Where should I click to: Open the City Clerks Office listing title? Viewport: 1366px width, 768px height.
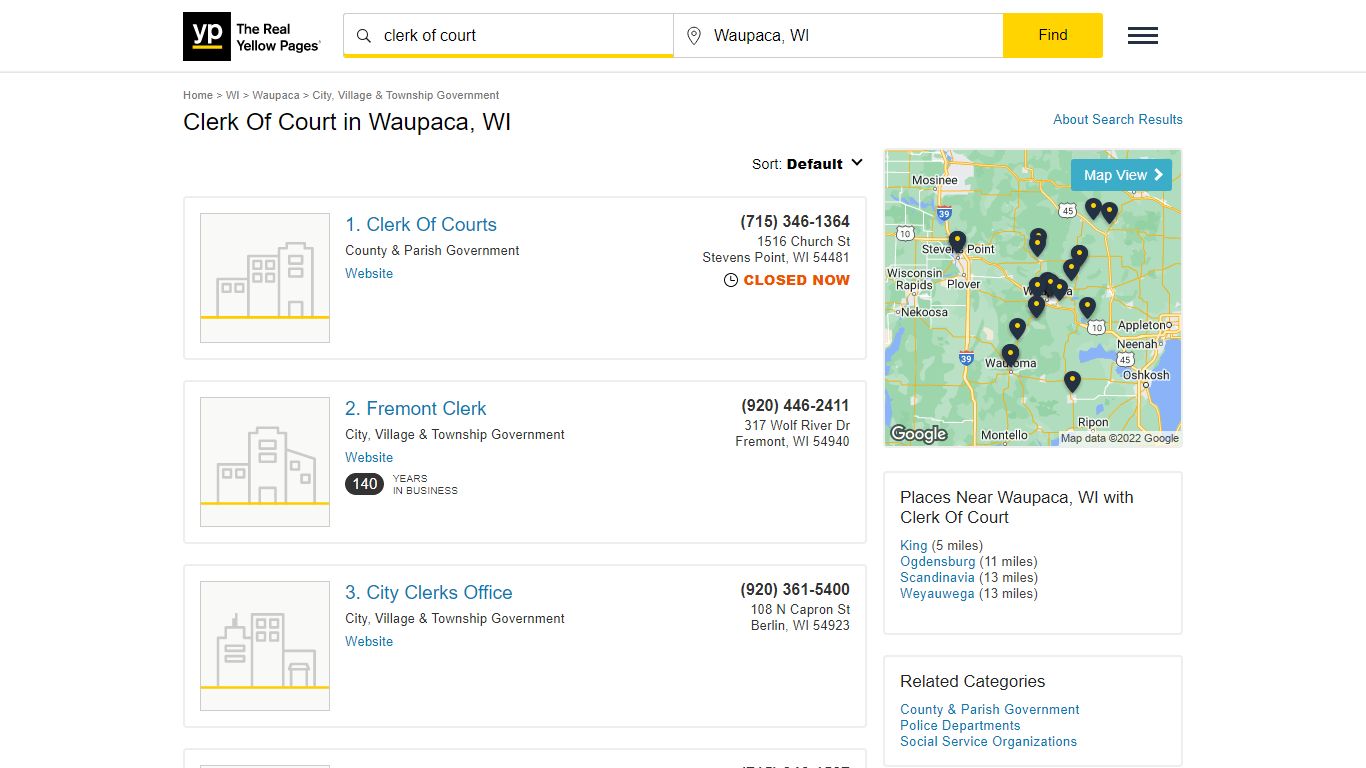(x=429, y=593)
